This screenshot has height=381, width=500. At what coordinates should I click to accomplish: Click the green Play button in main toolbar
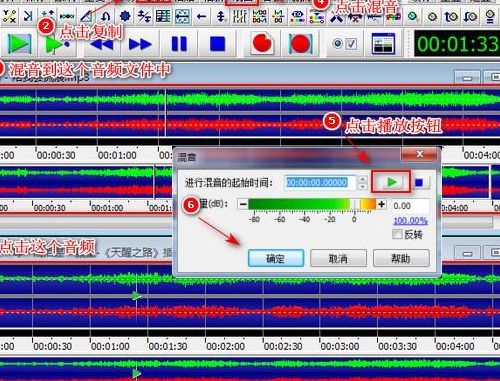[x=19, y=44]
